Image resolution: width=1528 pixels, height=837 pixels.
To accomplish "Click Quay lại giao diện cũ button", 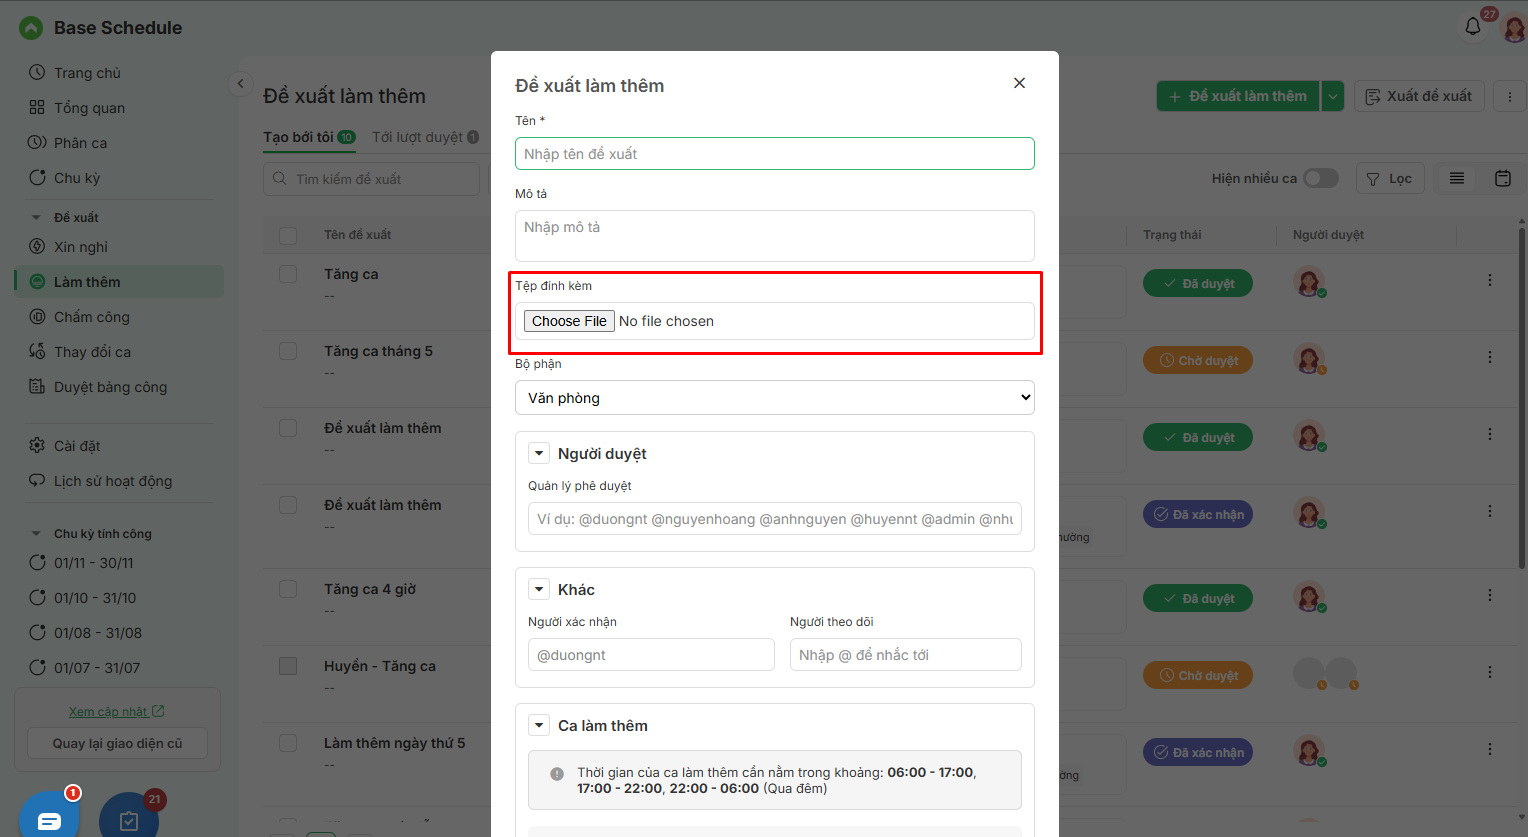I will (117, 743).
